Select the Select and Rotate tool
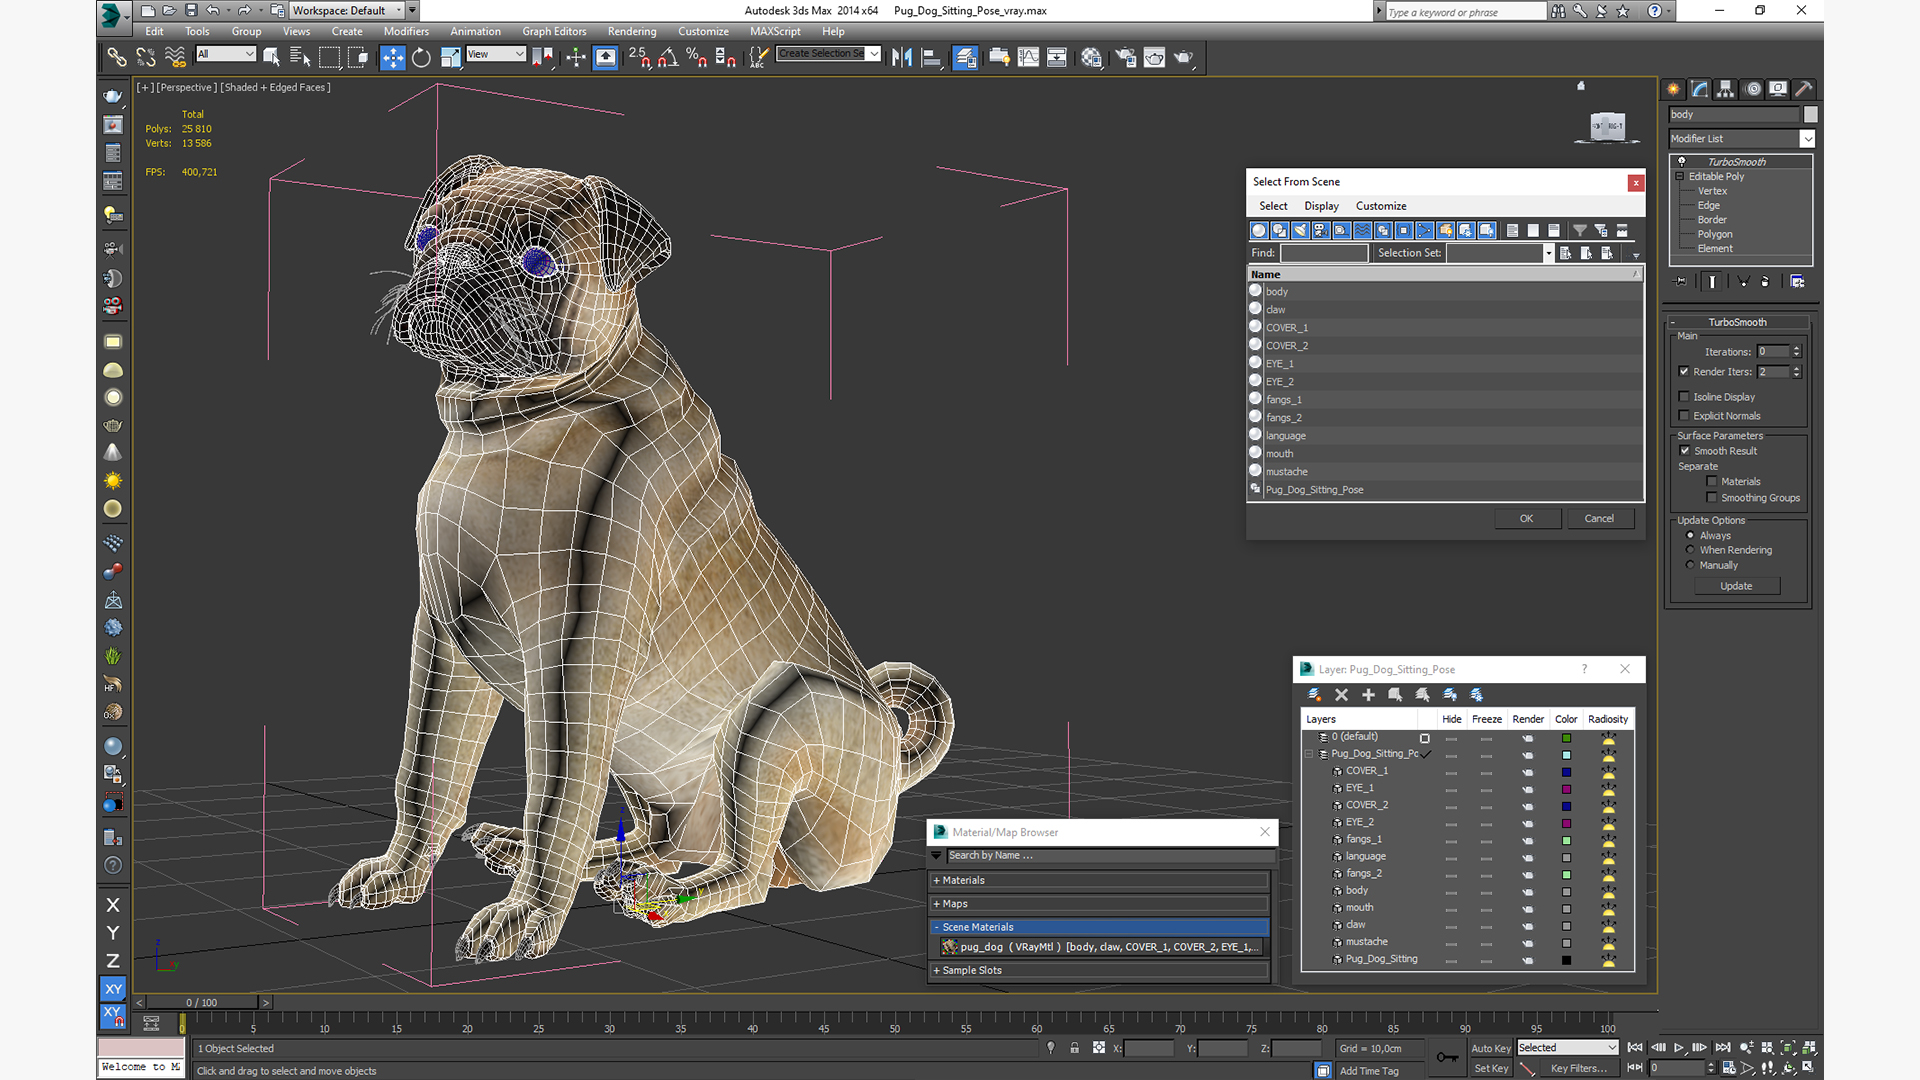Image resolution: width=1920 pixels, height=1080 pixels. [x=421, y=58]
